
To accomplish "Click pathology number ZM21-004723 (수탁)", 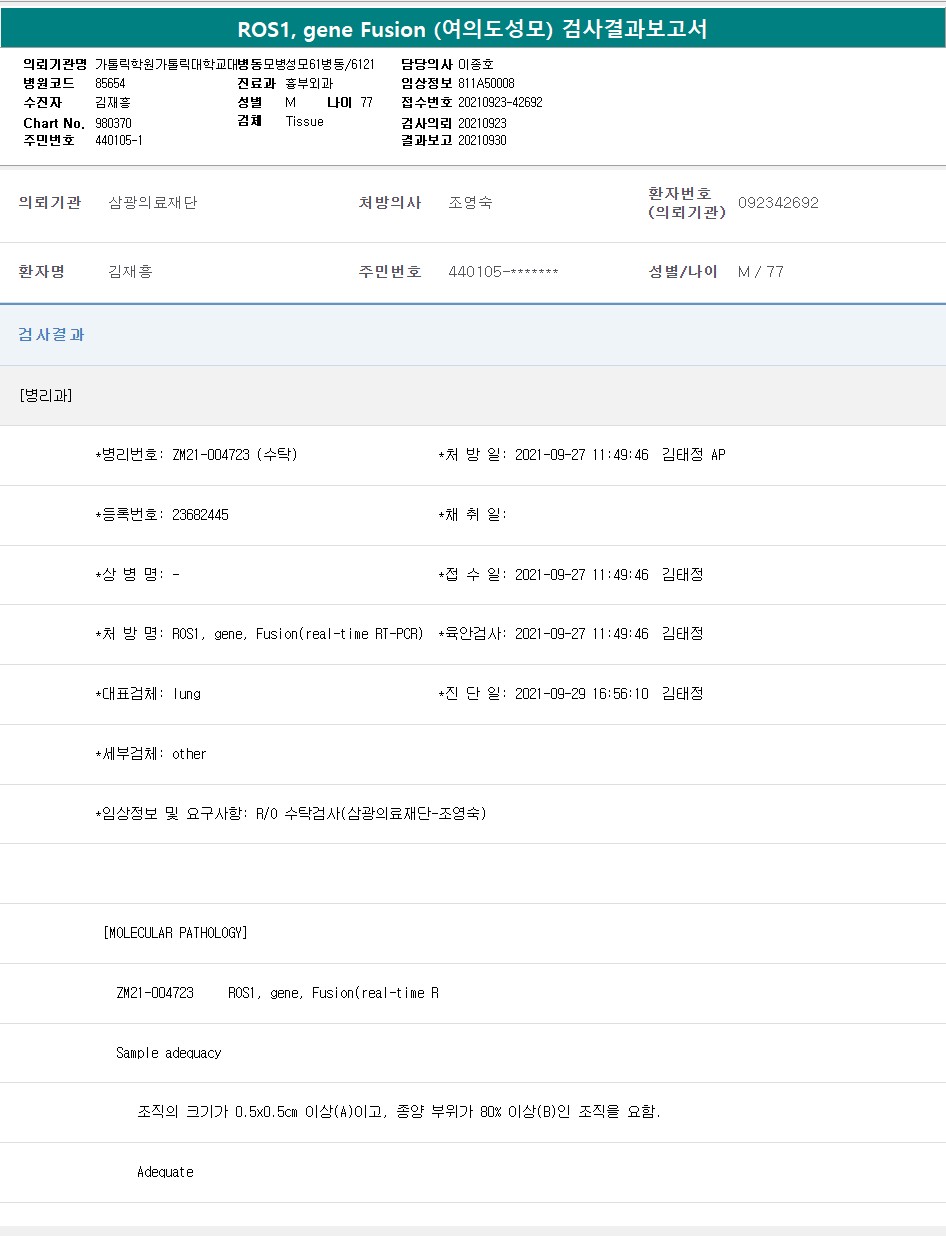I will (x=234, y=455).
